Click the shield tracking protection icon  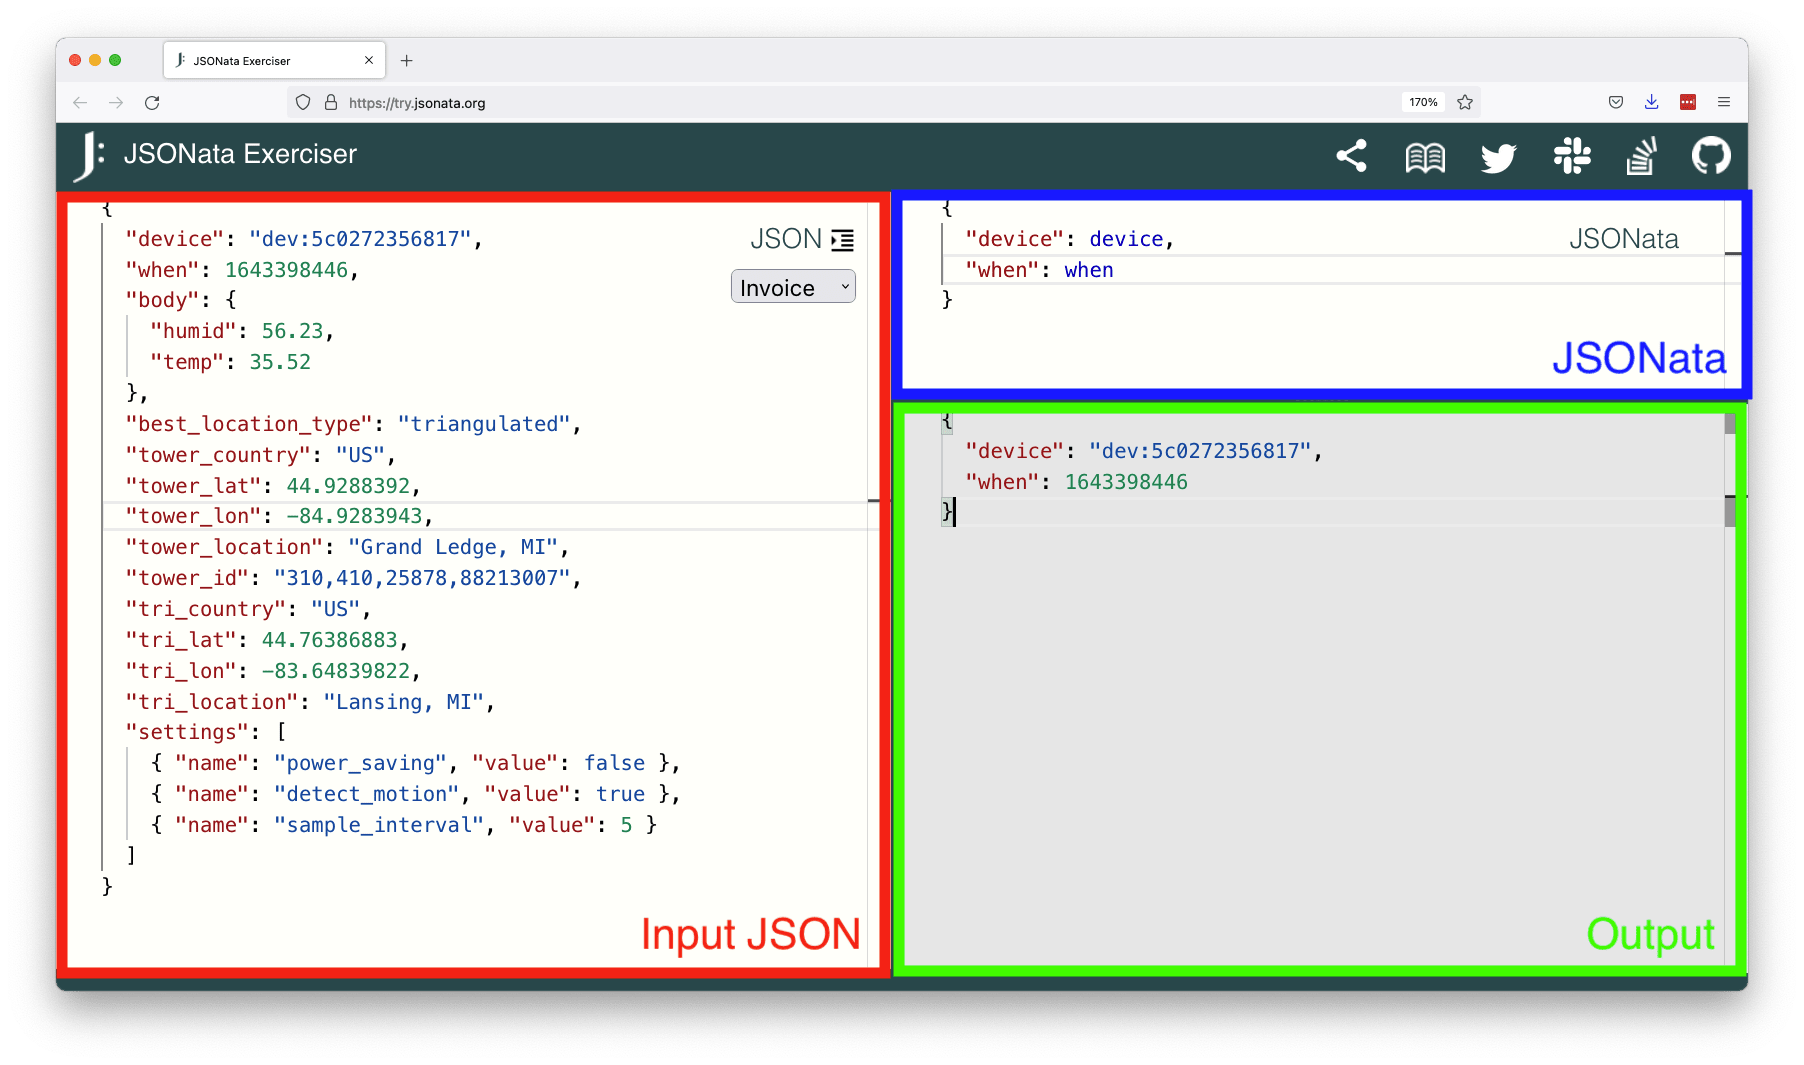point(303,102)
